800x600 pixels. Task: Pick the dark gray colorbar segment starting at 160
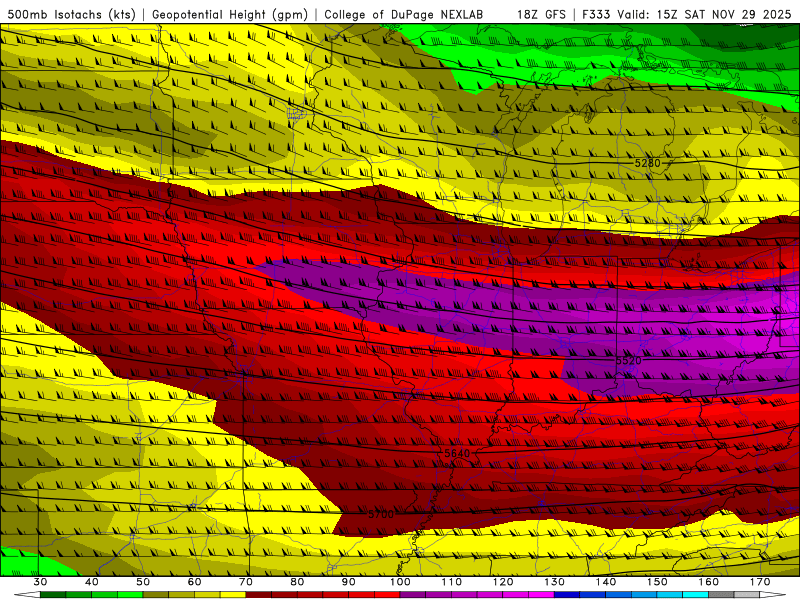[721, 595]
